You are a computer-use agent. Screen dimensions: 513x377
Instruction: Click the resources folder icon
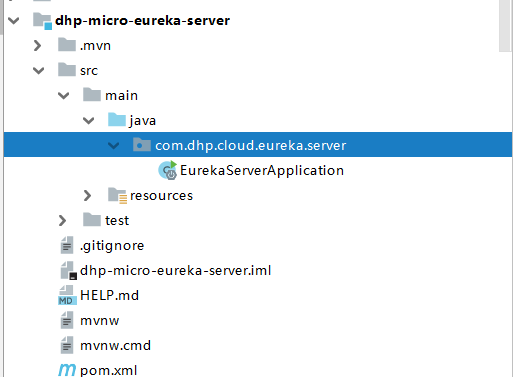(117, 195)
